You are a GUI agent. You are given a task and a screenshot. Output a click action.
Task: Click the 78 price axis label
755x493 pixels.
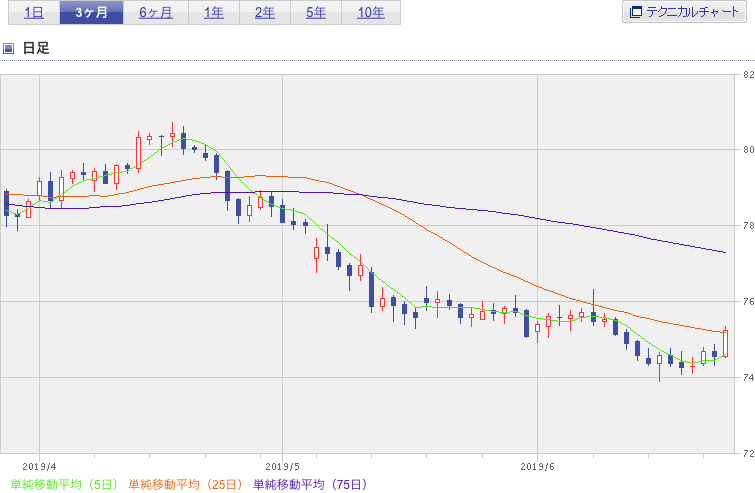tap(749, 226)
